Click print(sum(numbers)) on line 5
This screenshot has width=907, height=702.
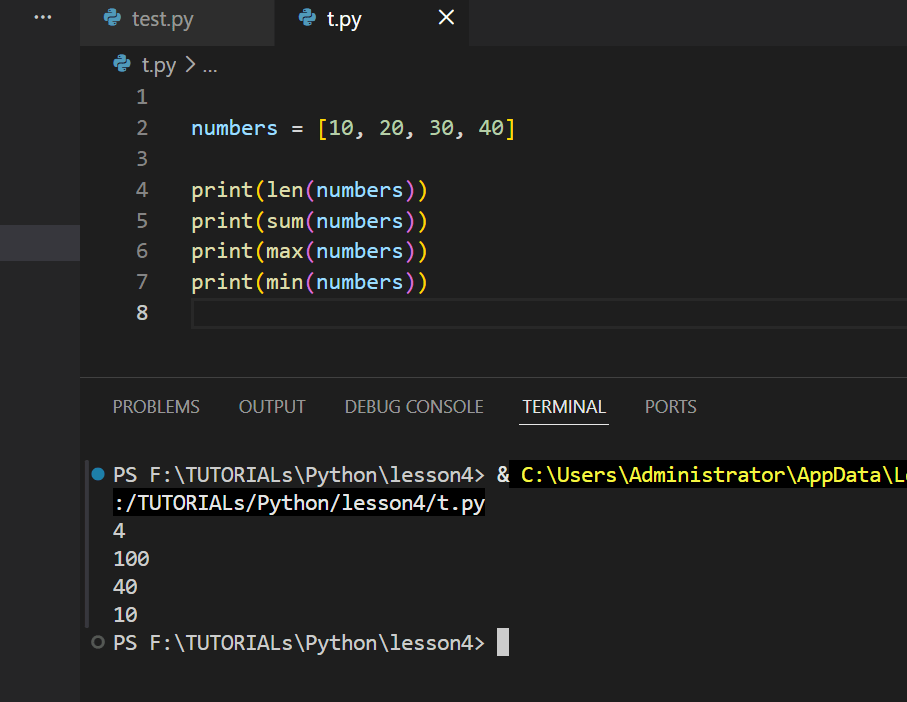(x=309, y=221)
